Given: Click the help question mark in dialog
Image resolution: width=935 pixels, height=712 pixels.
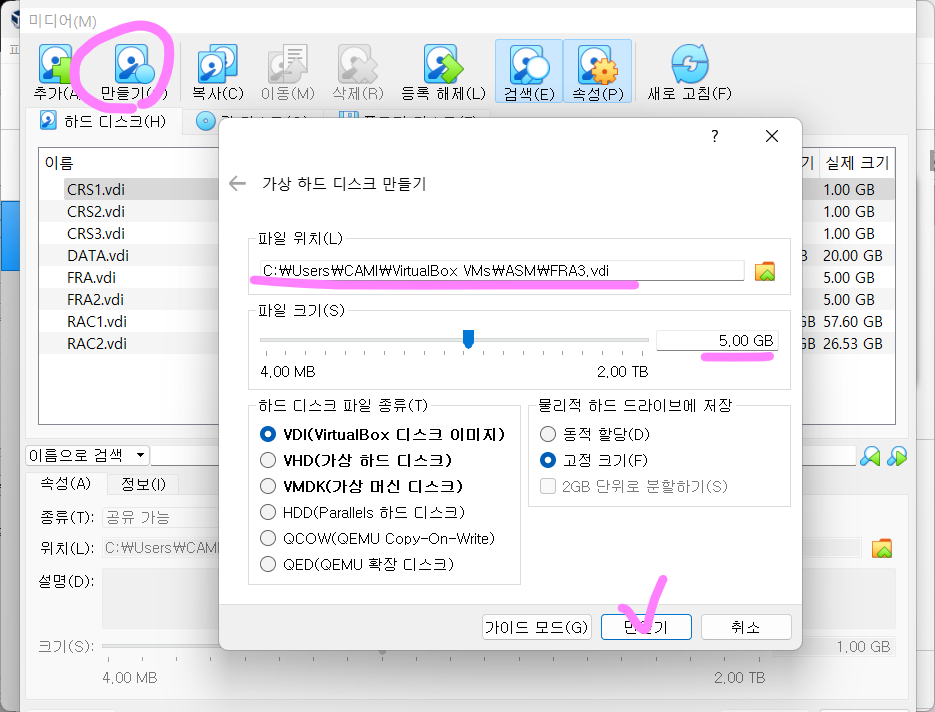Looking at the screenshot, I should (x=715, y=137).
